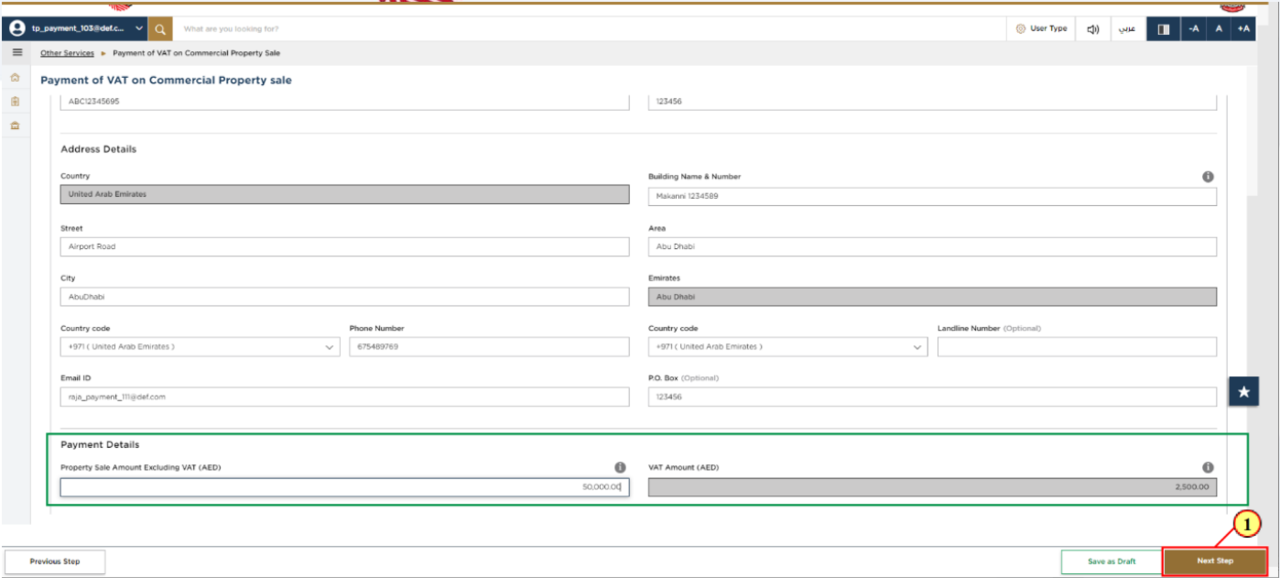Click the P.O. Box field

[x=932, y=397]
